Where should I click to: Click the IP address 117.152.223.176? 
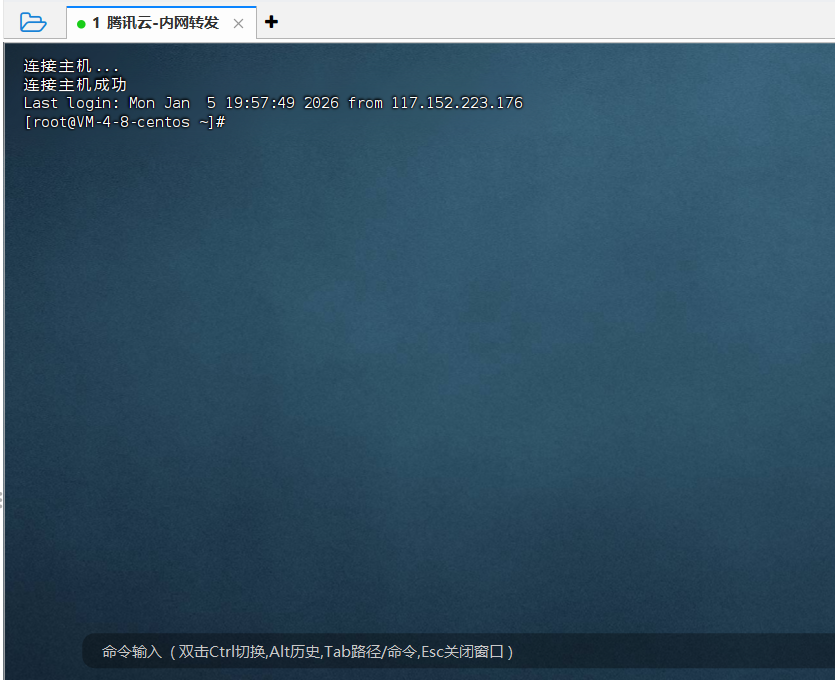click(456, 103)
